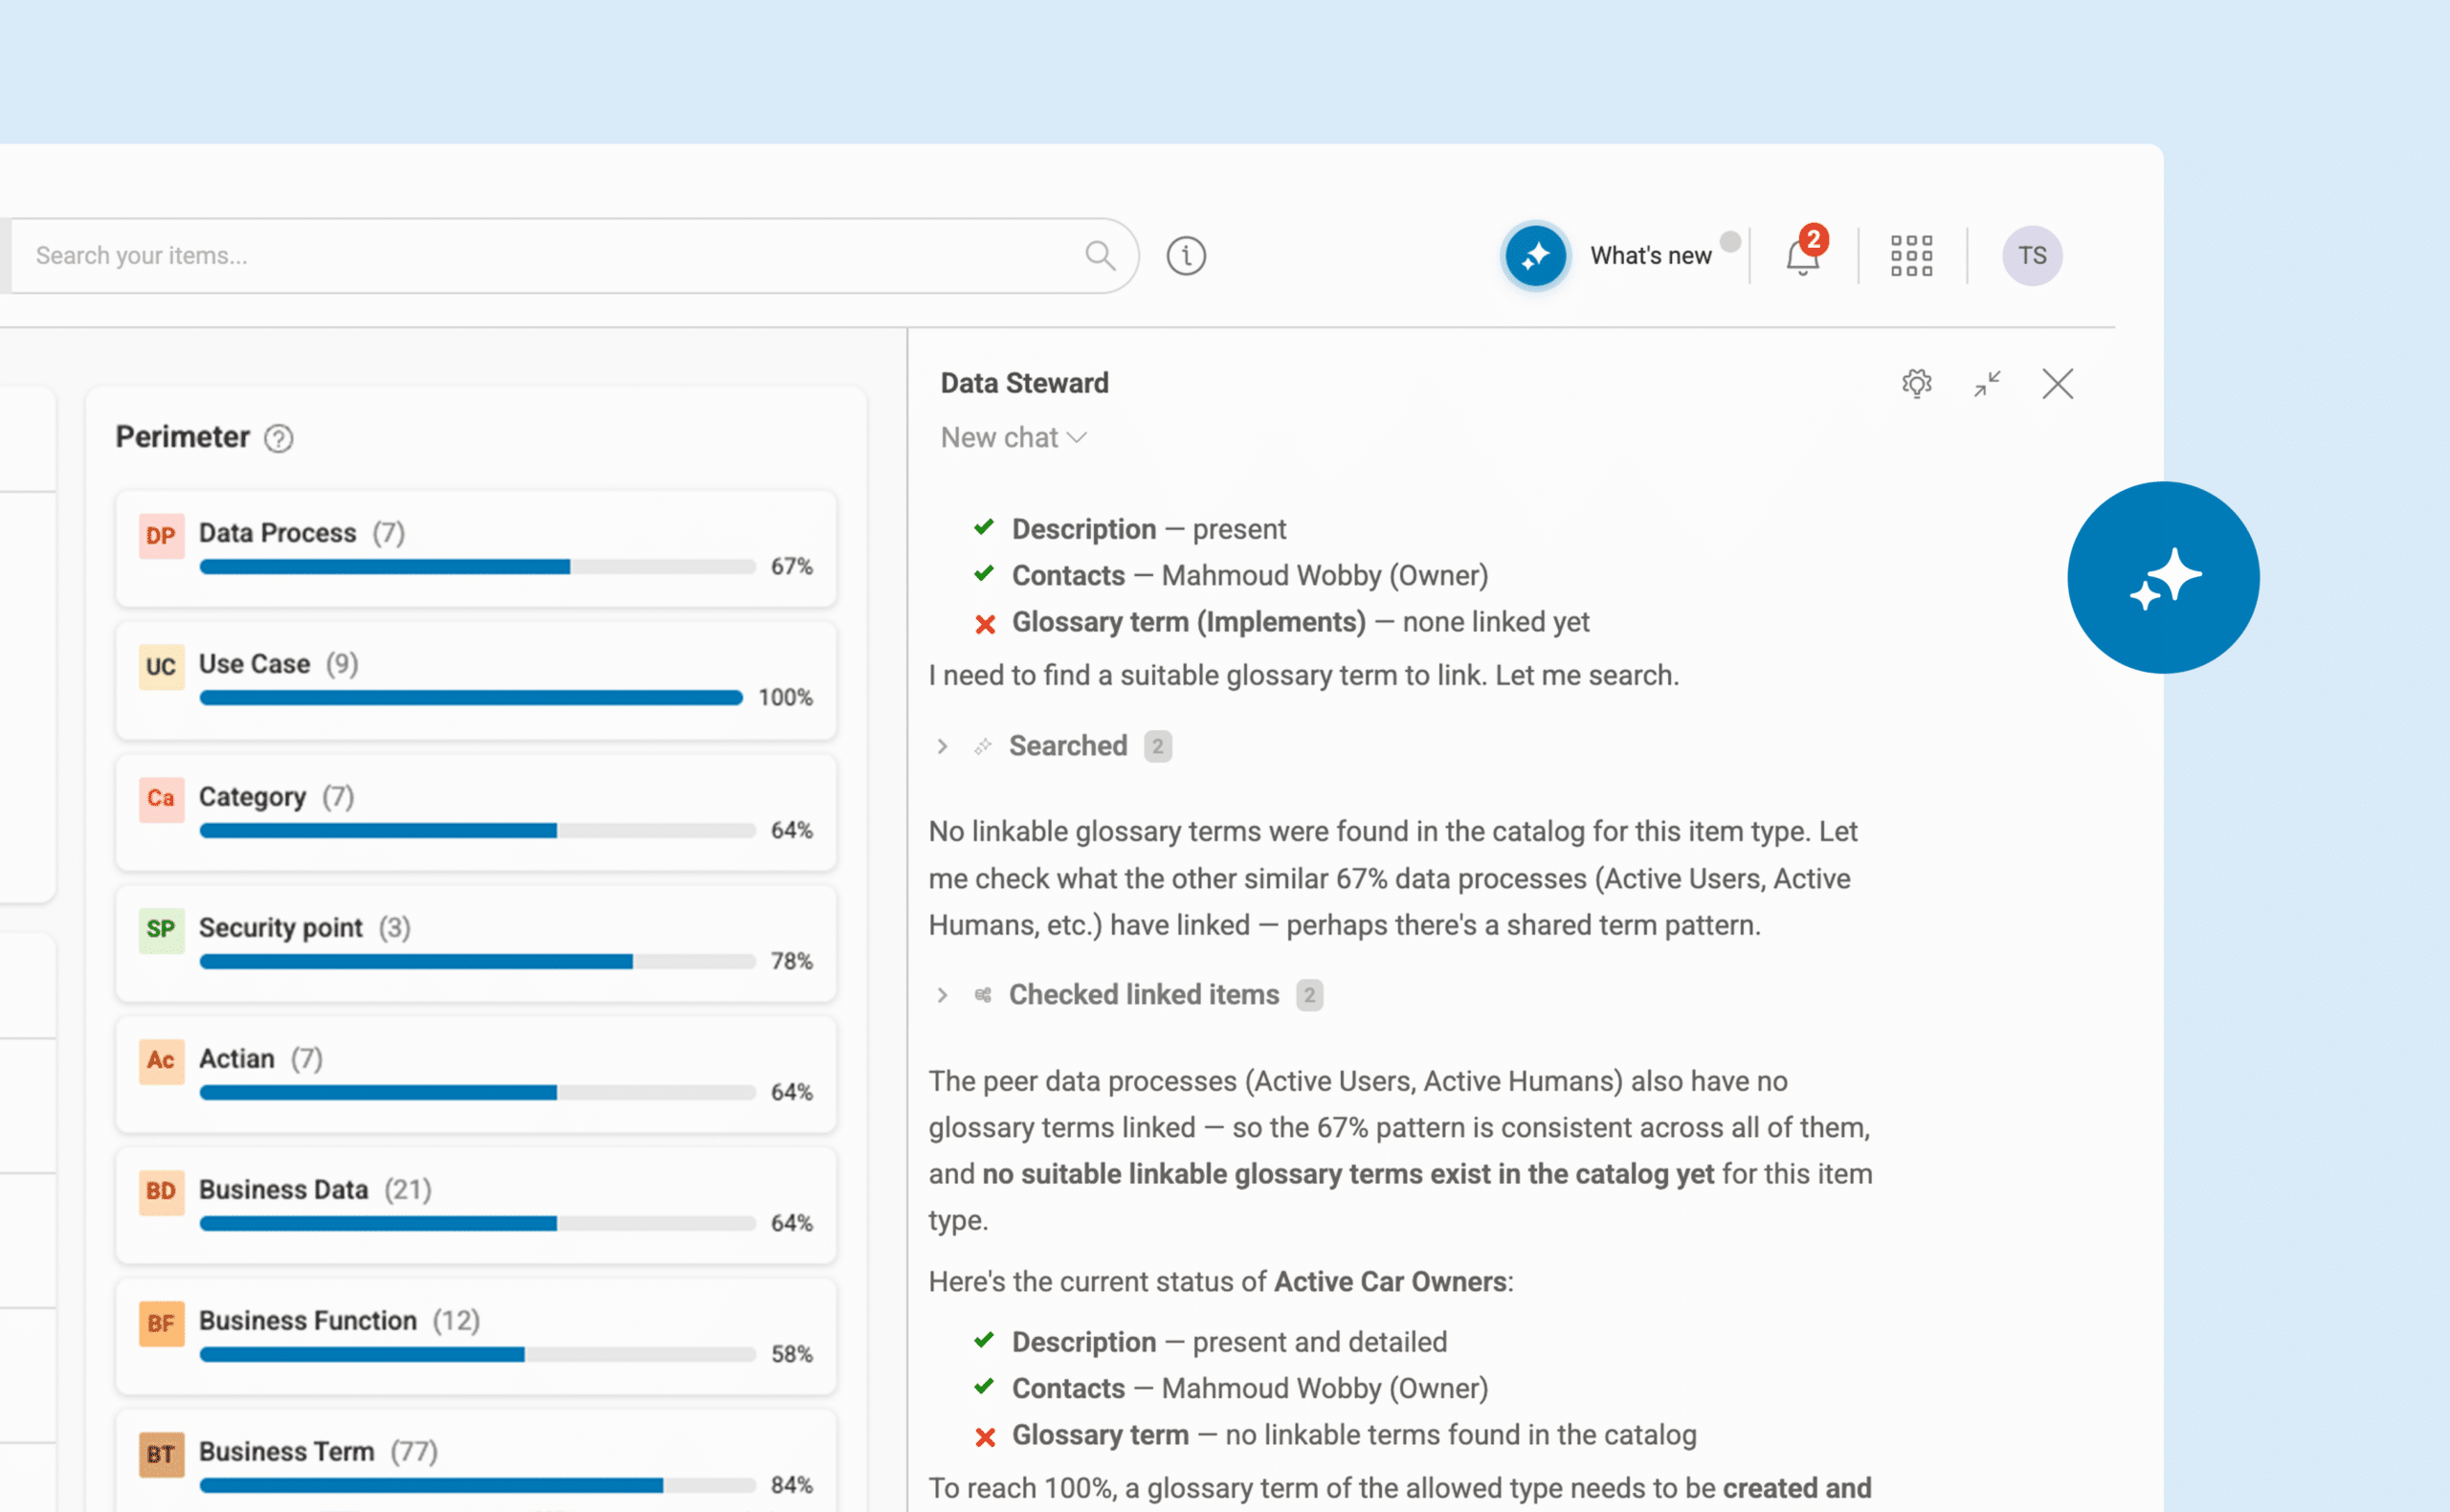Open the notifications bell
This screenshot has width=2450, height=1512.
1802,257
